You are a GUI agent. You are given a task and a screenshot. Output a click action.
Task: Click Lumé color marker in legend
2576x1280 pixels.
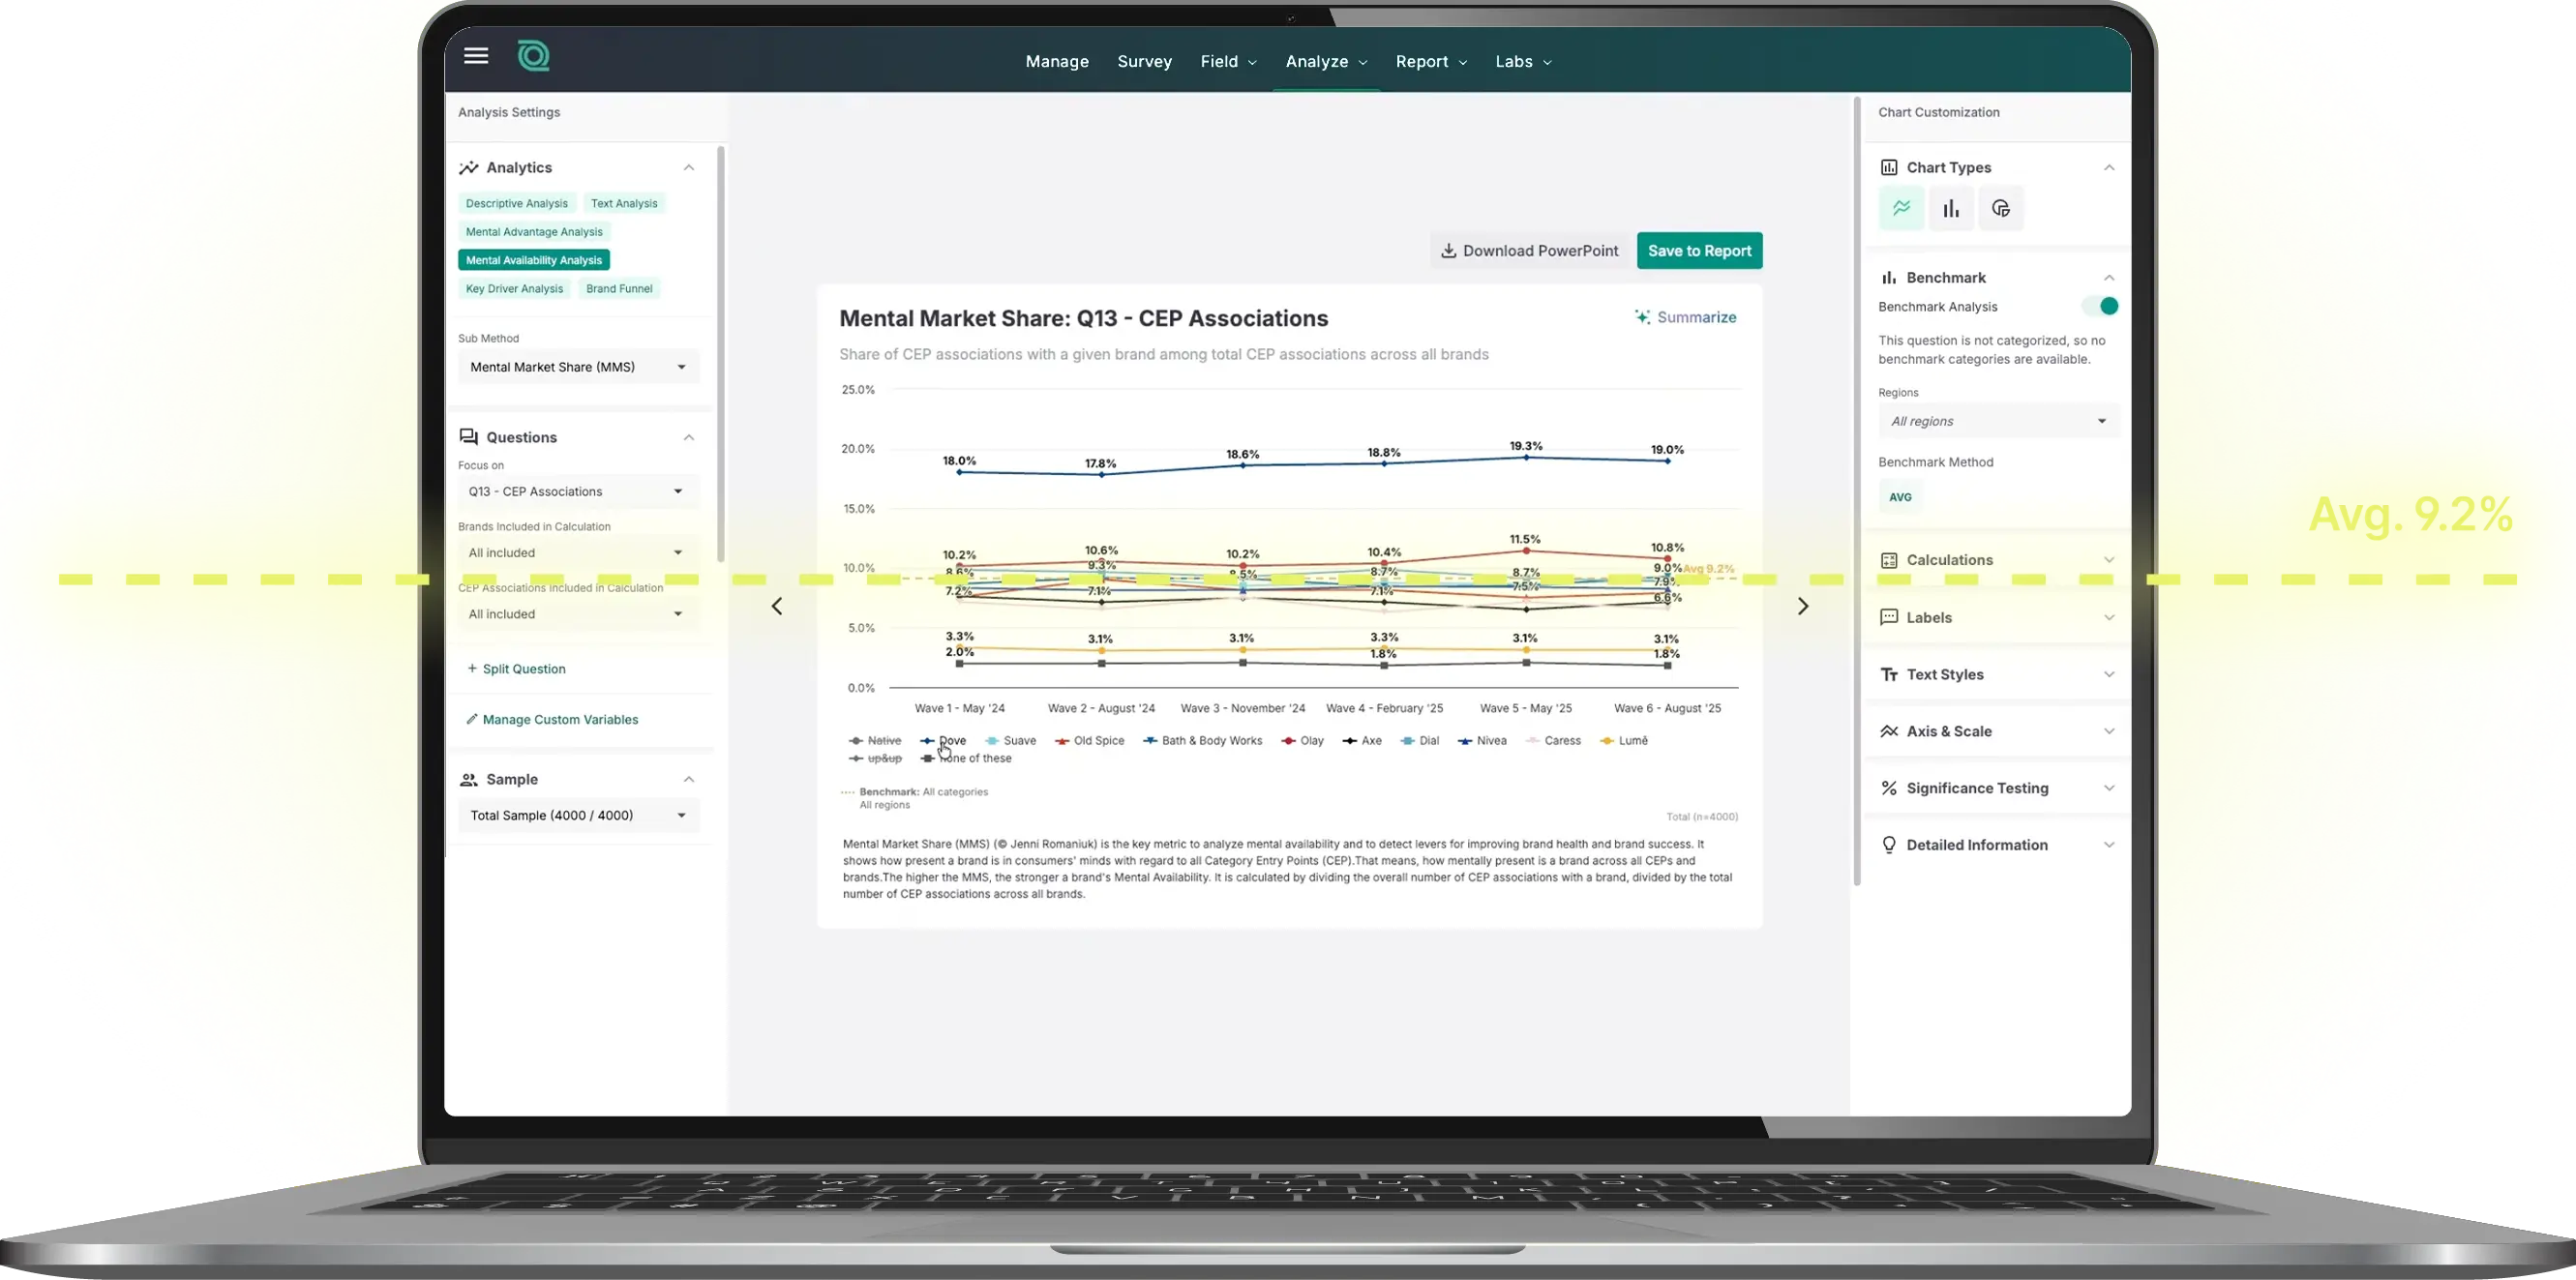pyautogui.click(x=1607, y=741)
